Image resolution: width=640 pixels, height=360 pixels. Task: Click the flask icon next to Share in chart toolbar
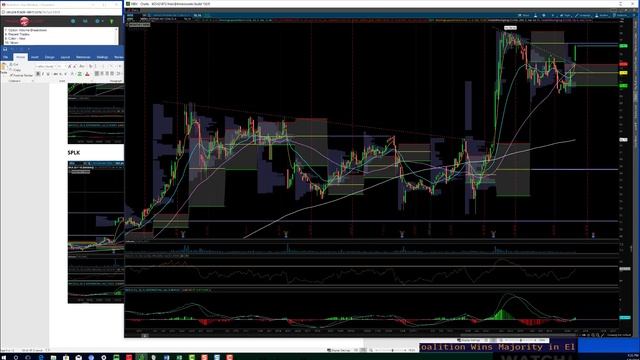coord(536,16)
